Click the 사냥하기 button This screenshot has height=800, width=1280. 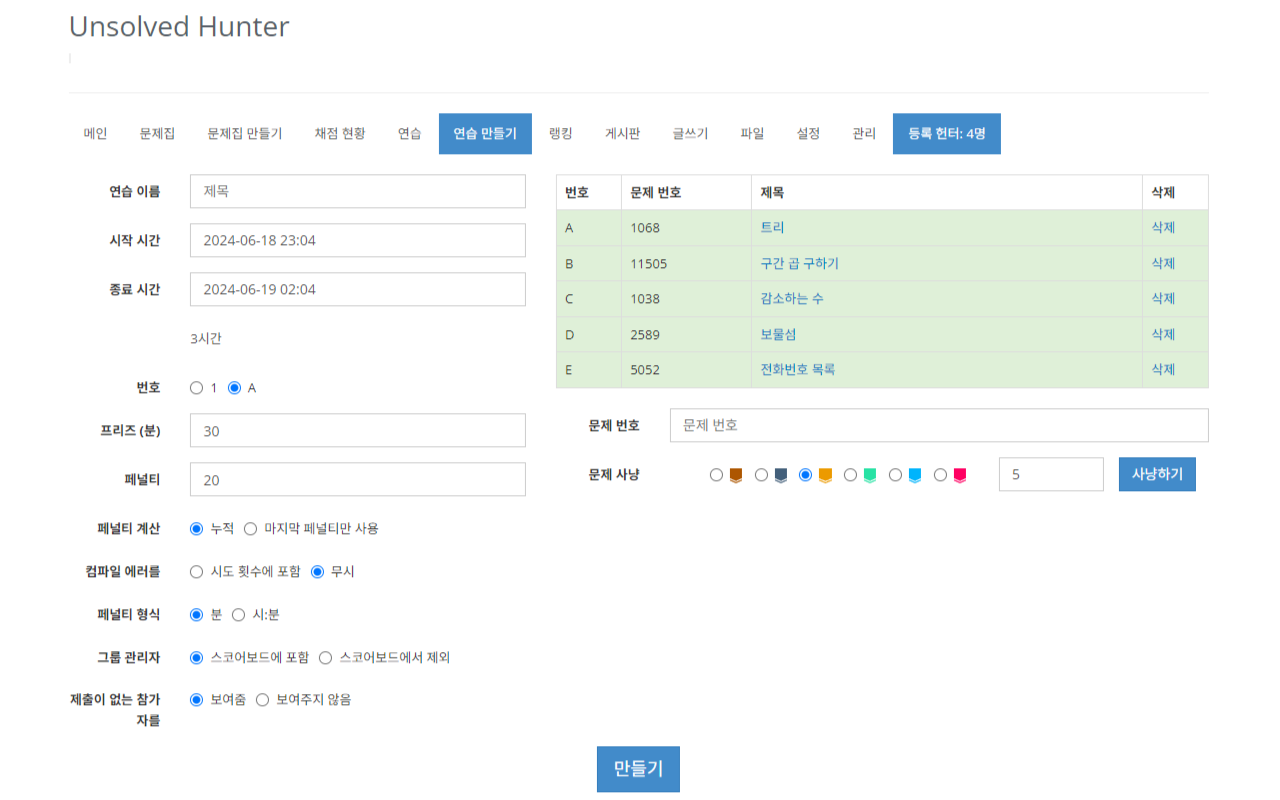(x=1157, y=474)
